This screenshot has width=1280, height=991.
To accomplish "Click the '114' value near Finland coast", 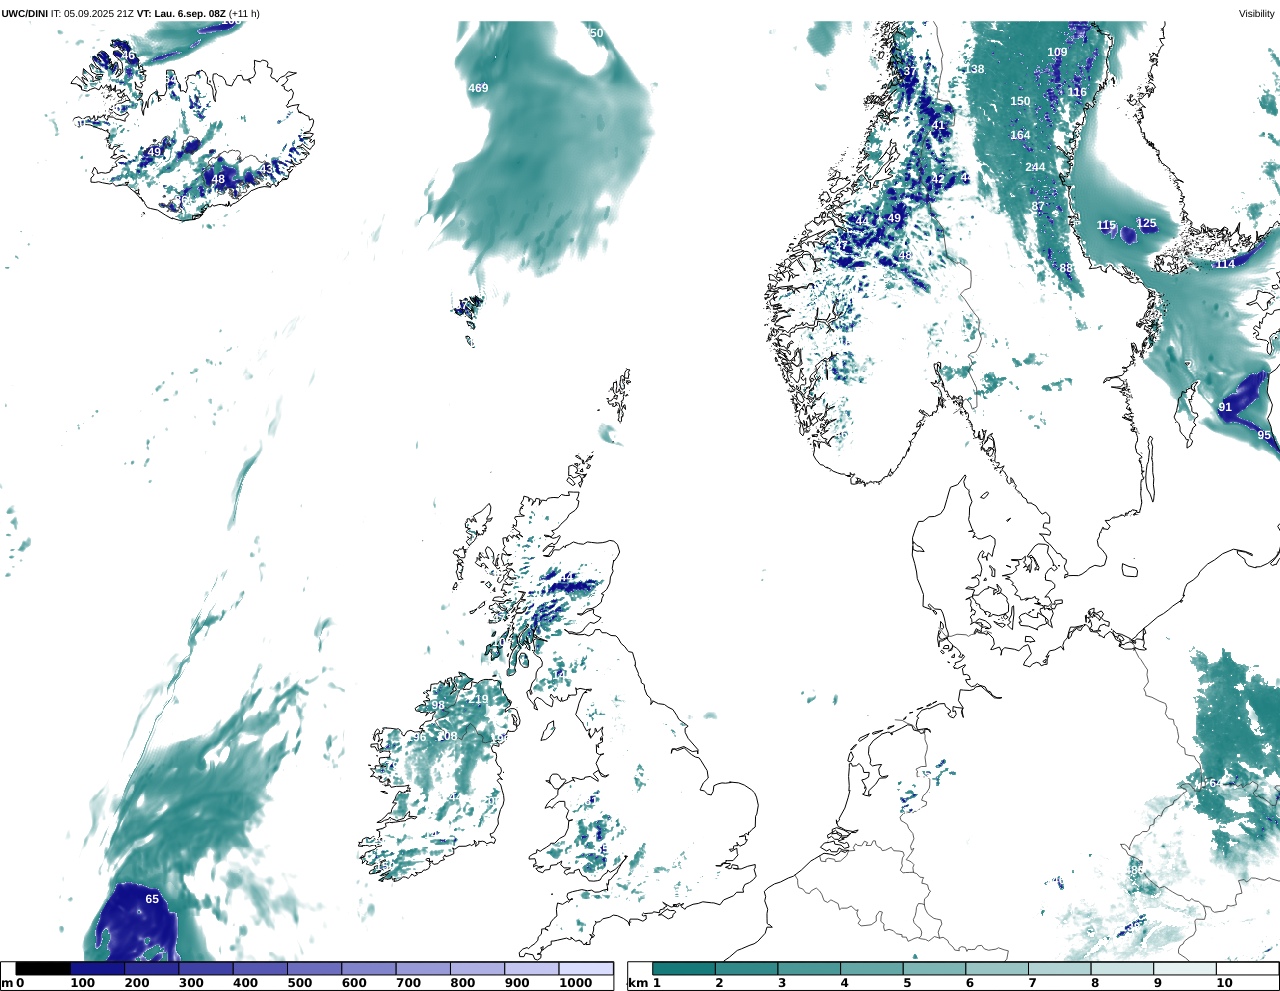I will click(1225, 264).
